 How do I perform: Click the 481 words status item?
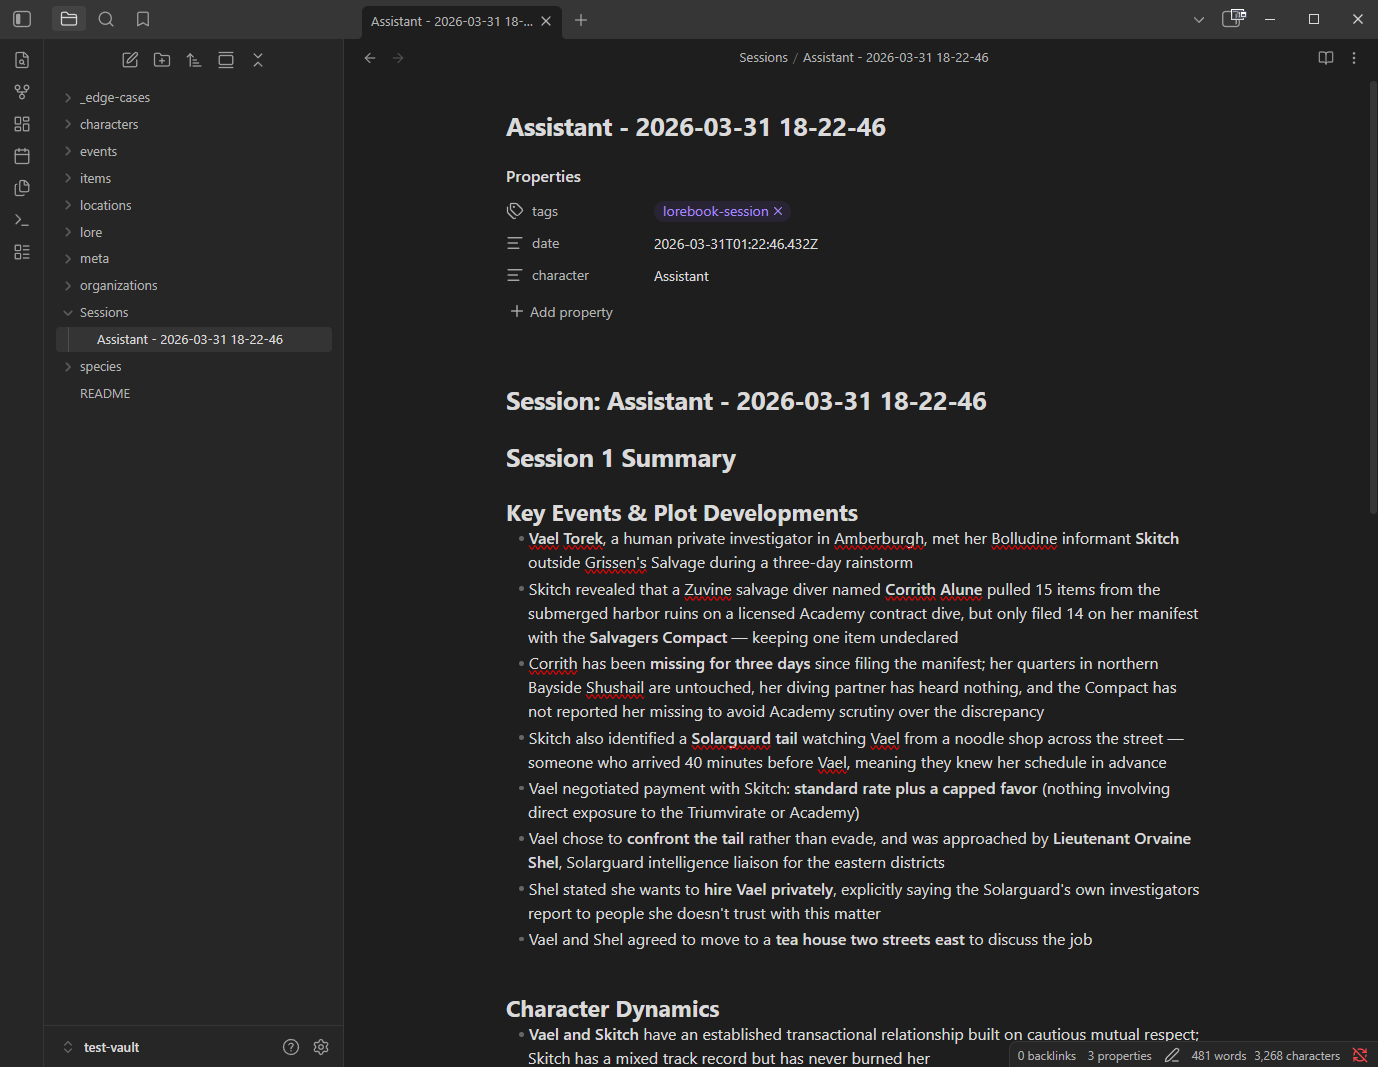click(1219, 1055)
